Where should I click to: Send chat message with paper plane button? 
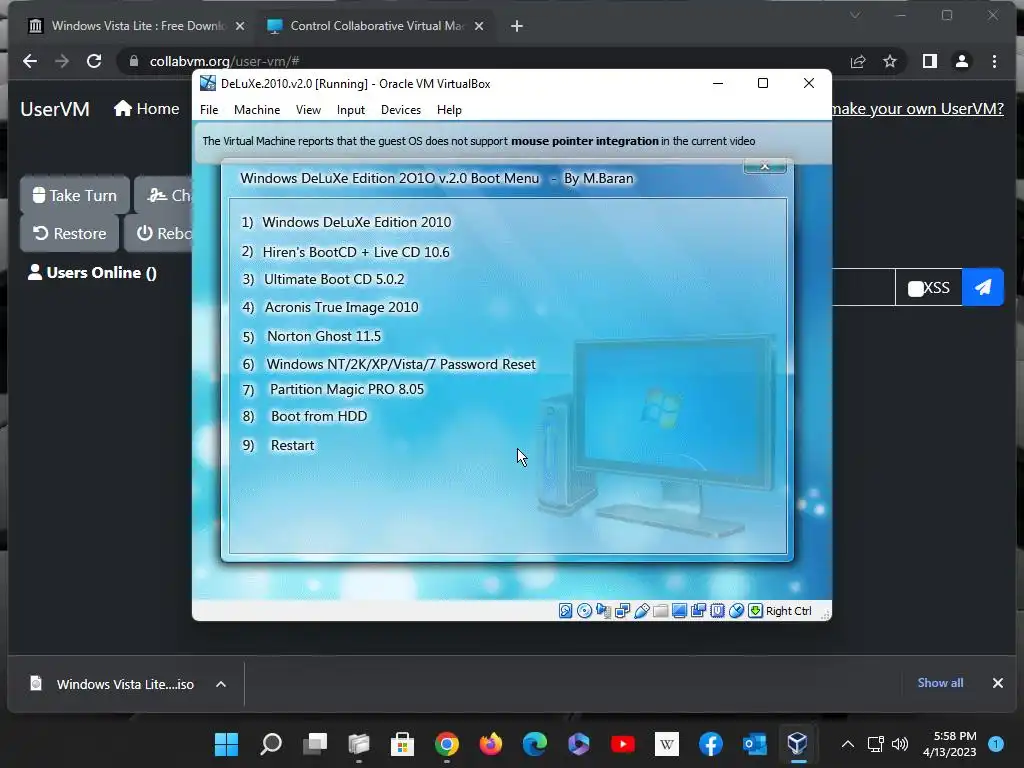982,287
